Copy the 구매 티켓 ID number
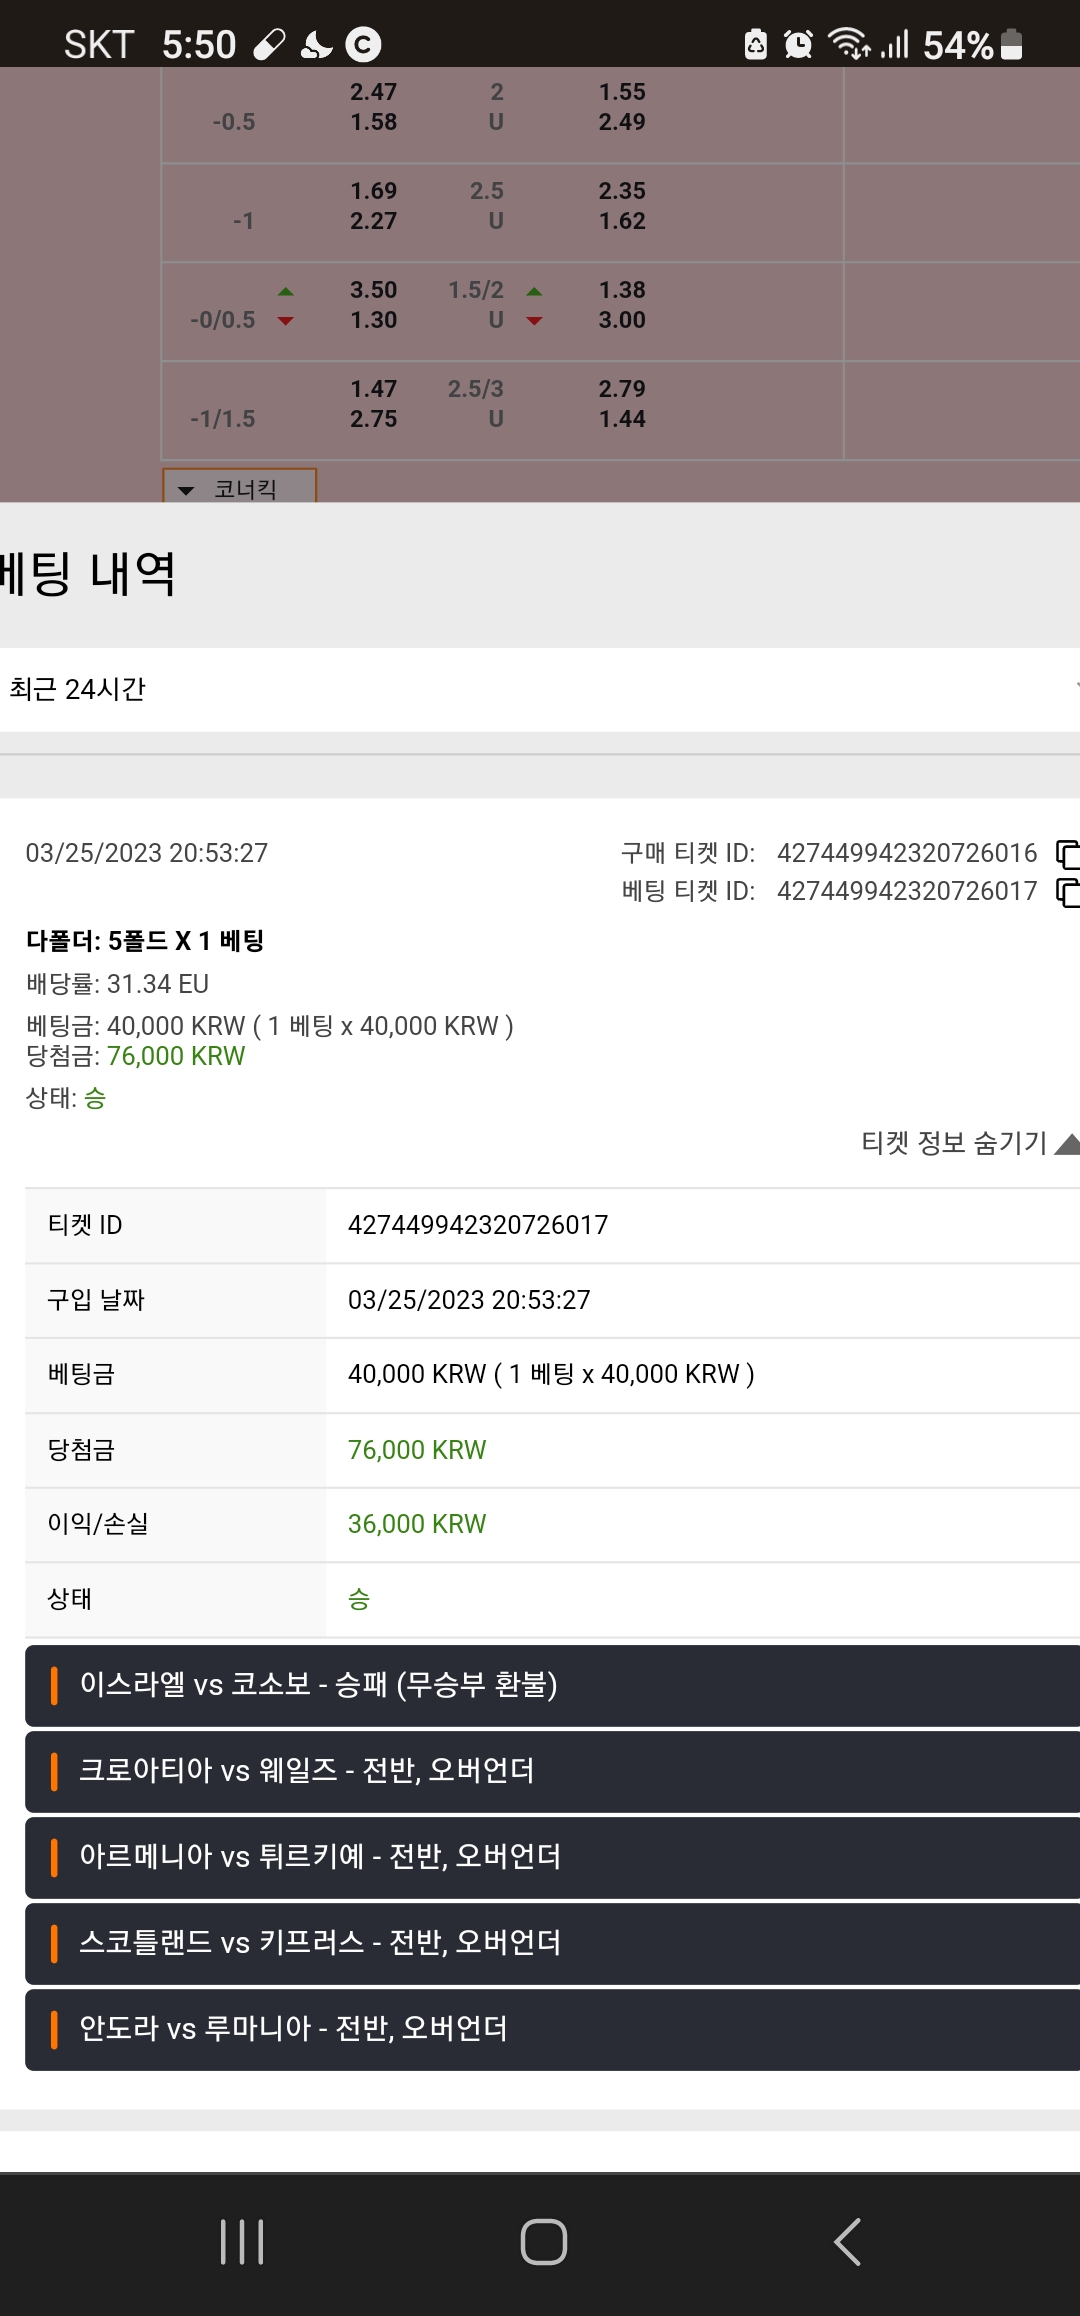 click(1068, 854)
